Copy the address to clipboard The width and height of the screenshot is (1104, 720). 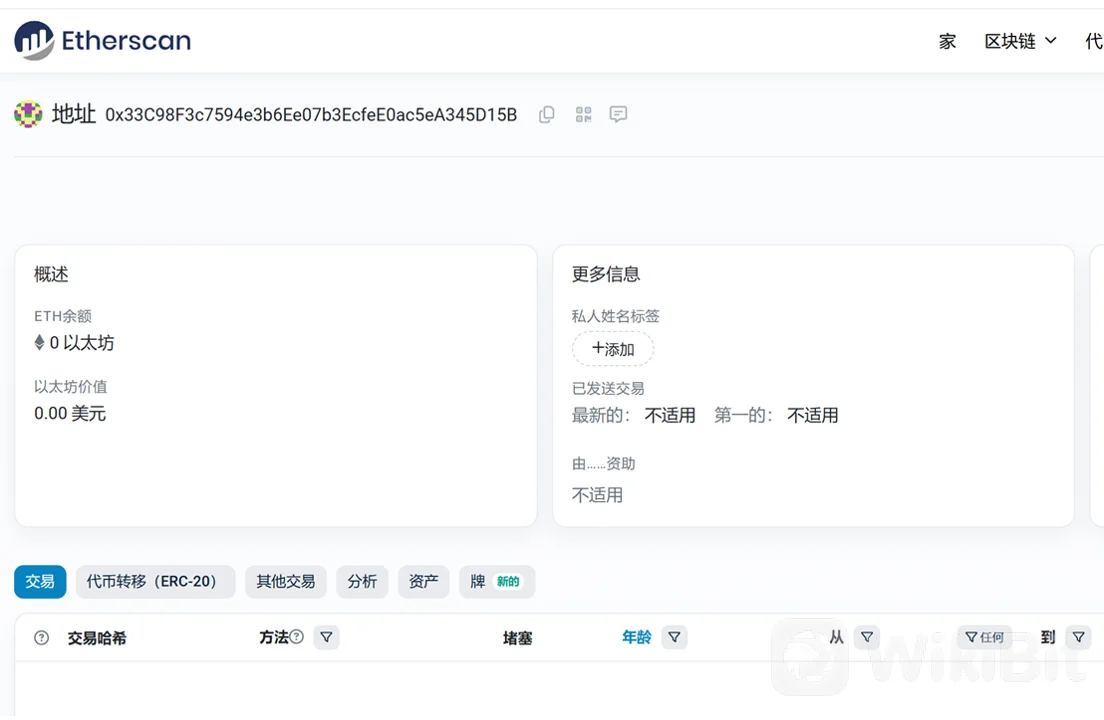(x=546, y=114)
